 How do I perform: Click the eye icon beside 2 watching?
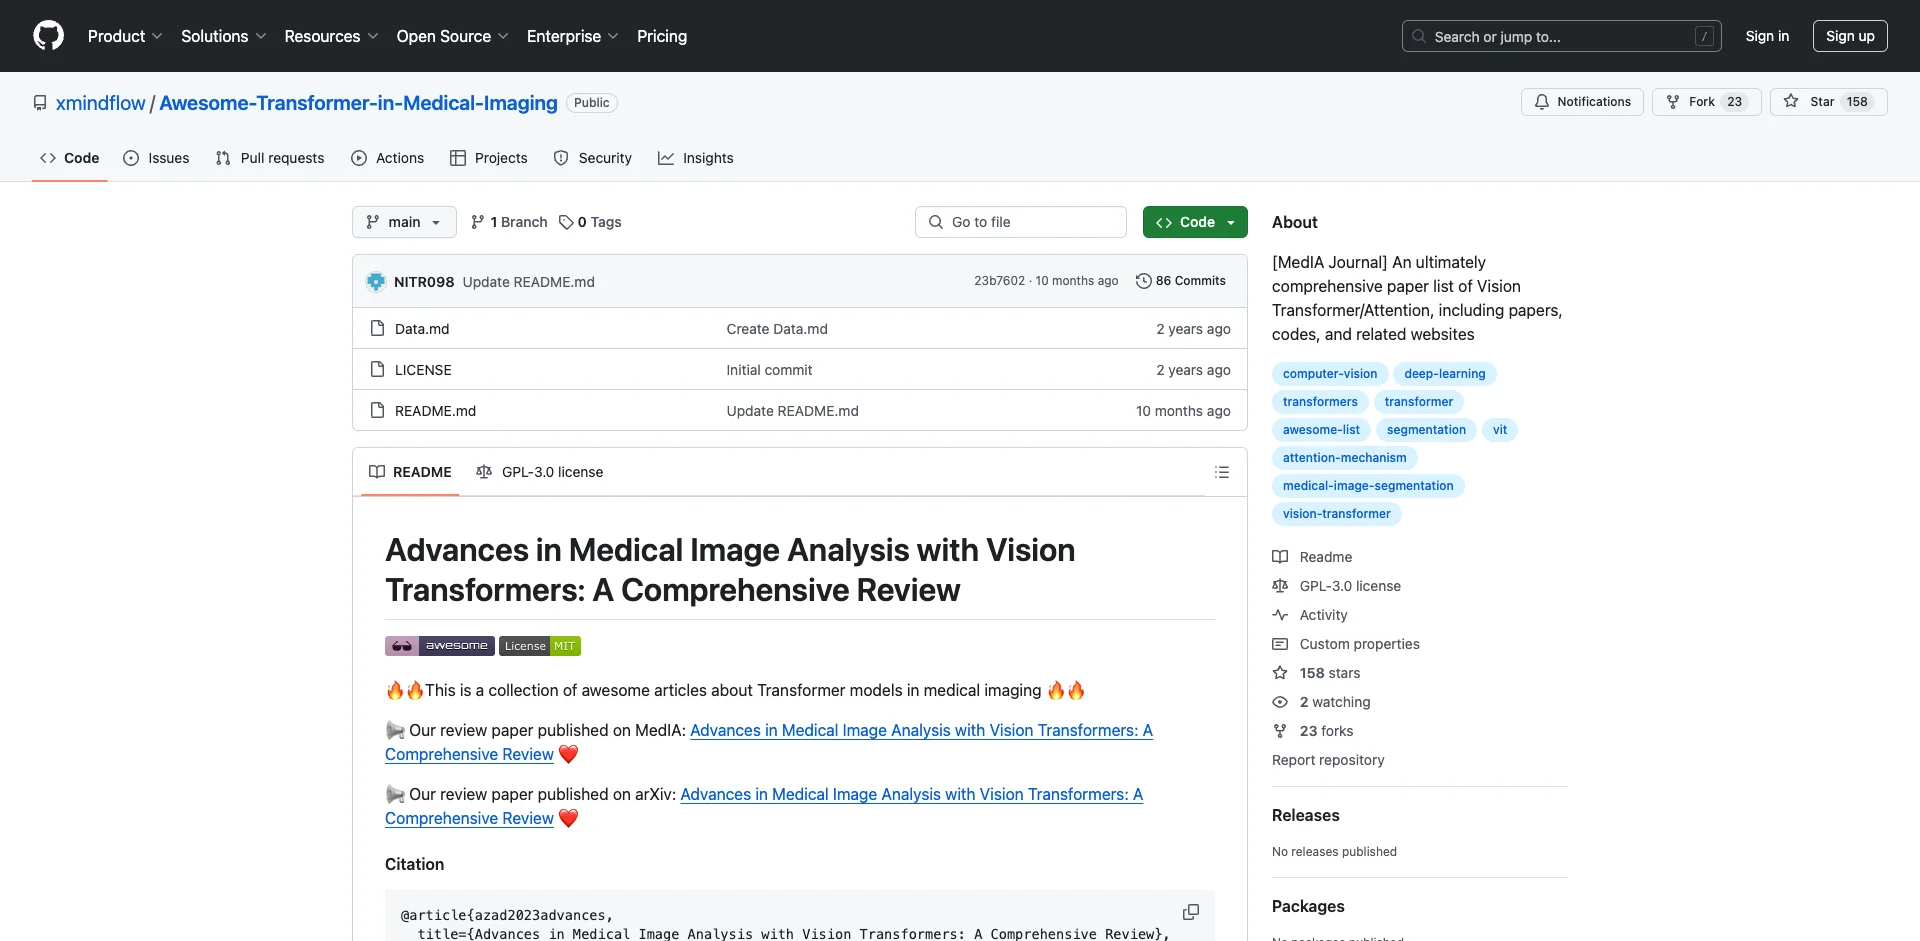(x=1280, y=702)
